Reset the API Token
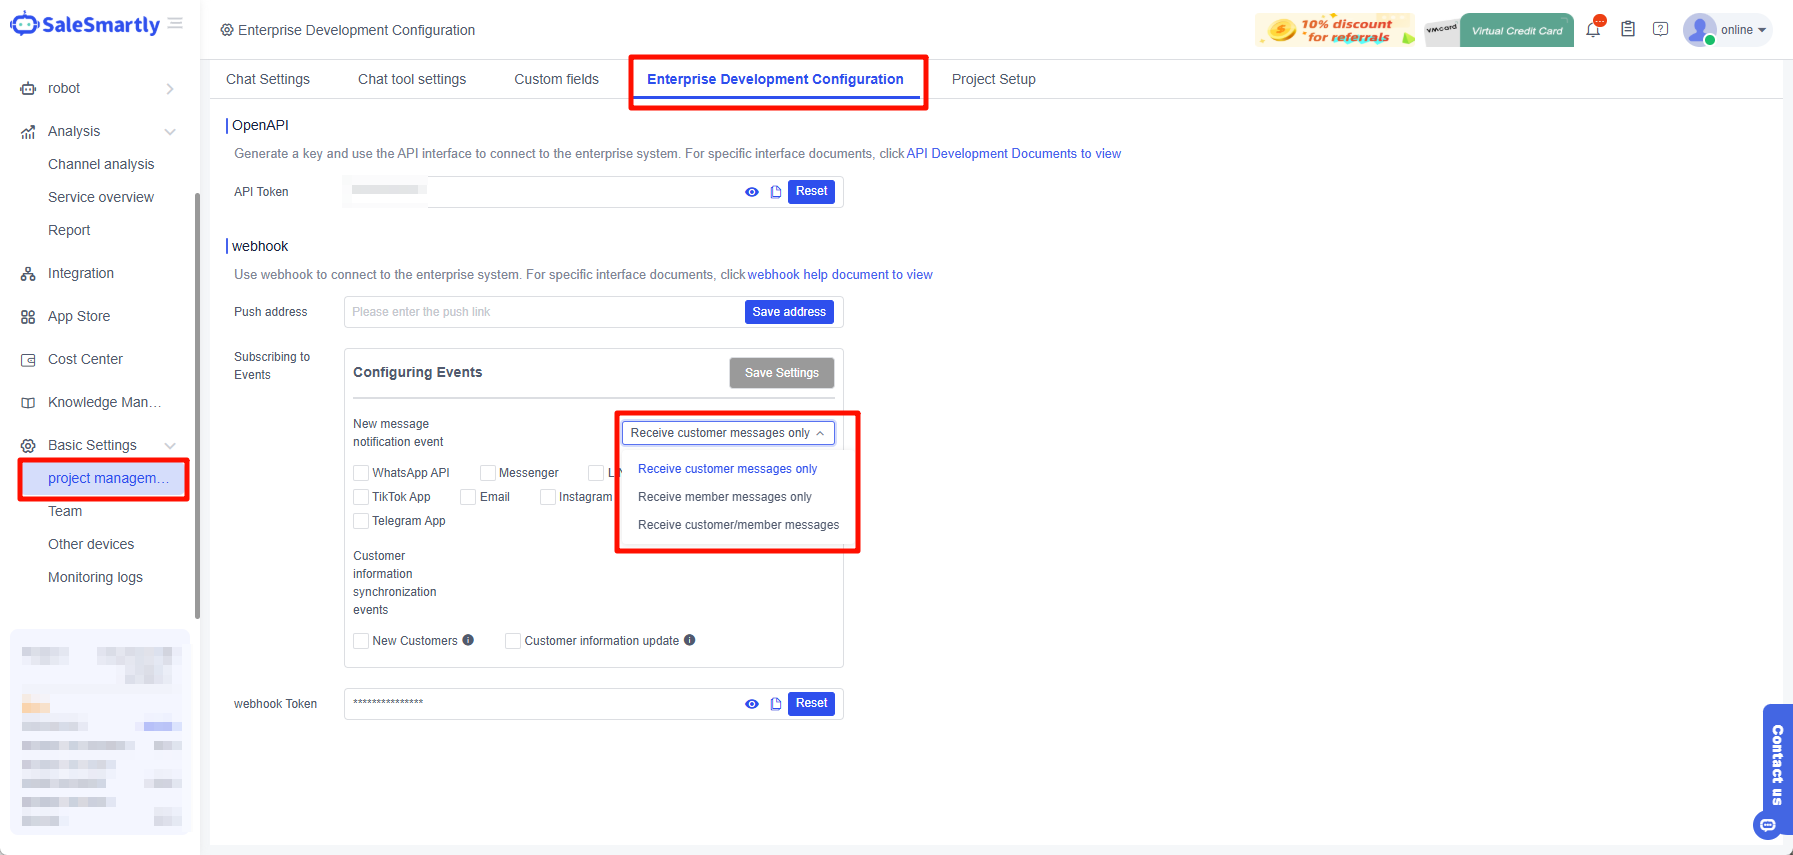Image resolution: width=1793 pixels, height=855 pixels. click(811, 191)
